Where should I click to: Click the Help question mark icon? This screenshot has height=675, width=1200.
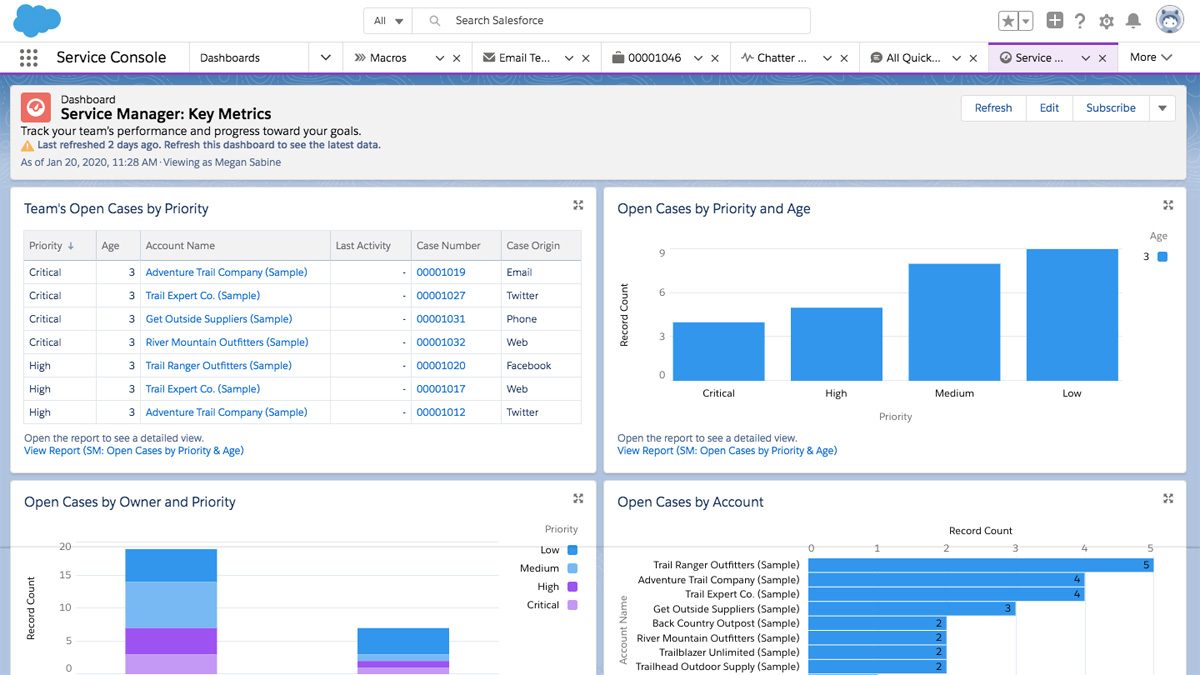1079,20
